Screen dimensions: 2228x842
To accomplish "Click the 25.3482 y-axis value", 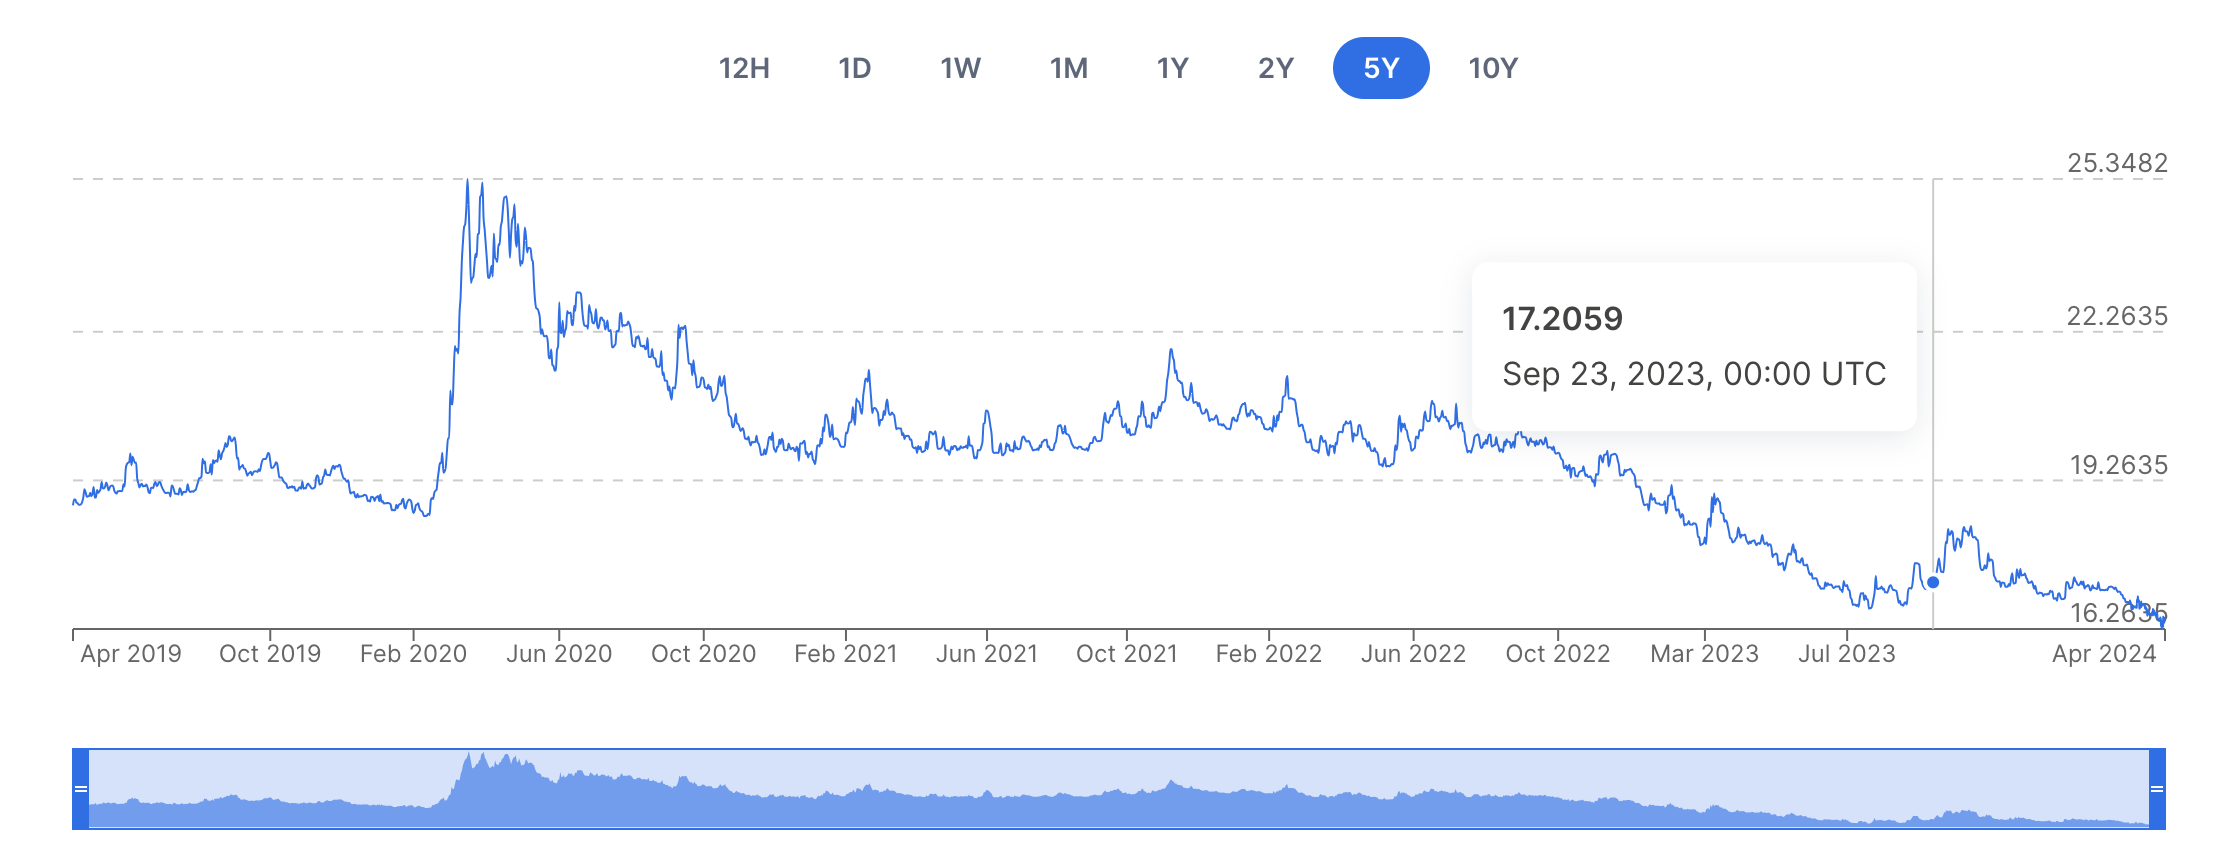I will (2117, 163).
